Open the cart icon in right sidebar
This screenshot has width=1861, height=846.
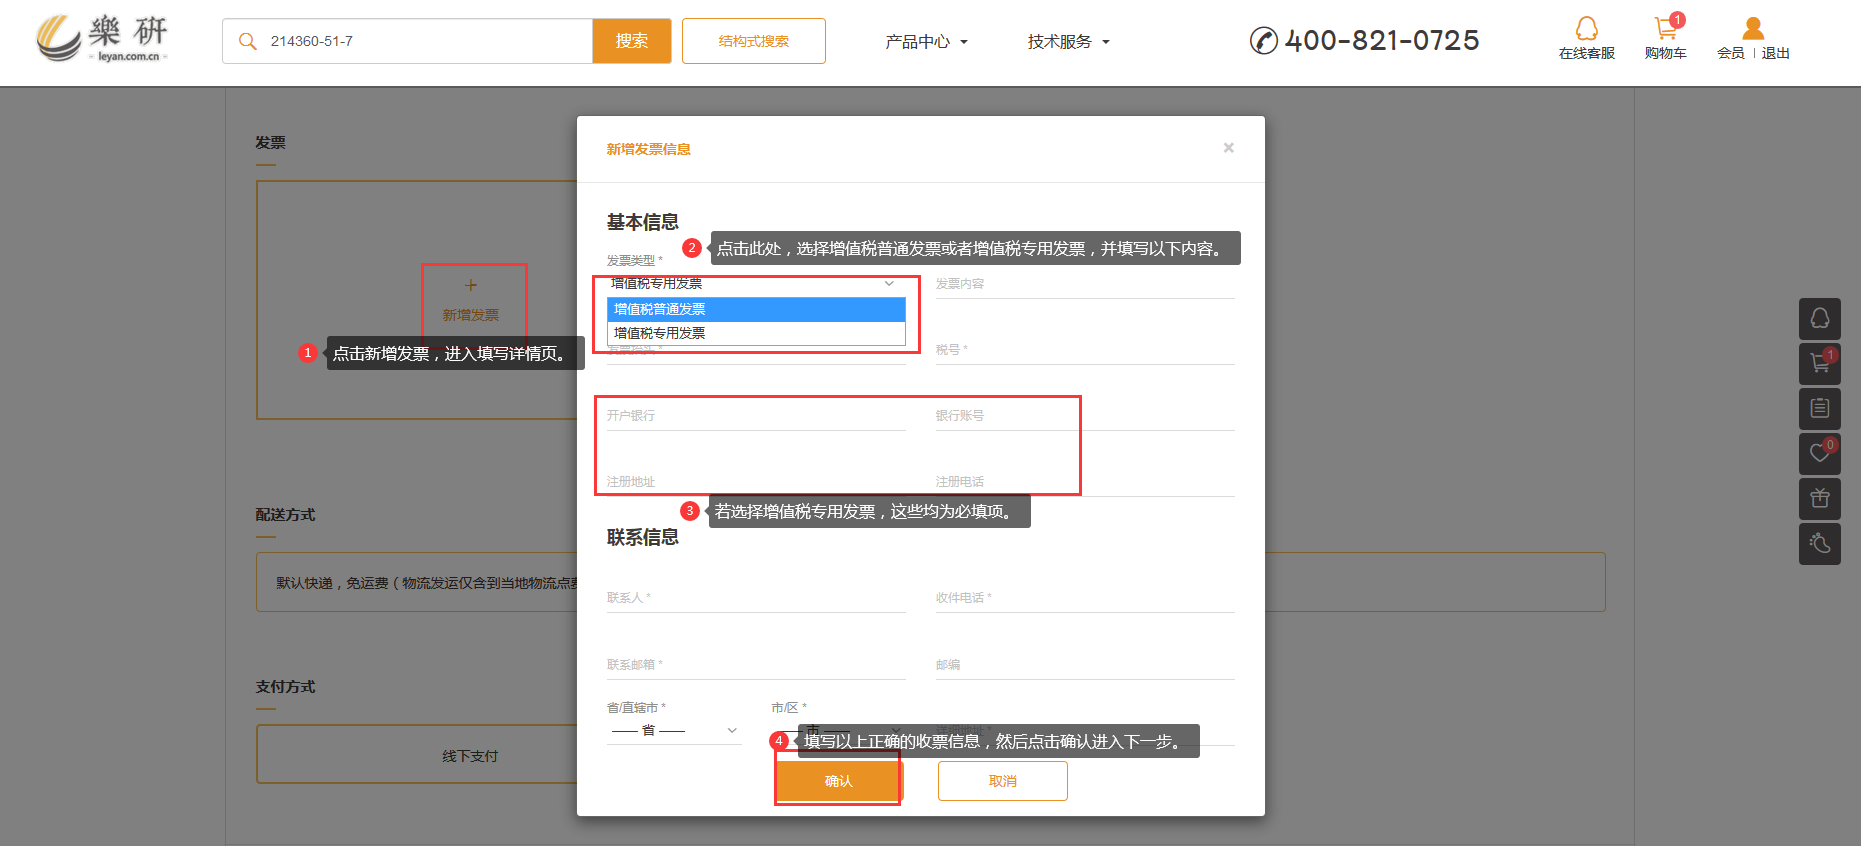tap(1819, 364)
